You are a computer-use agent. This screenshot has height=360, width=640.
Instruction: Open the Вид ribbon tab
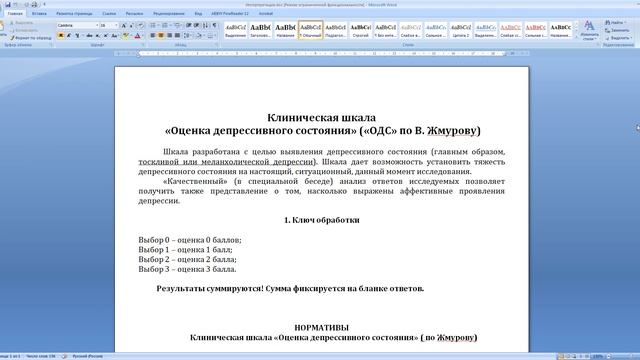(198, 13)
